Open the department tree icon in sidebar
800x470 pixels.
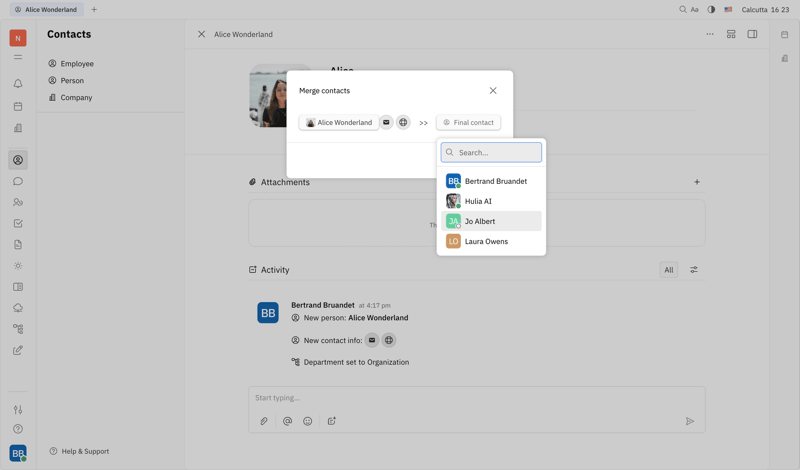(x=18, y=329)
